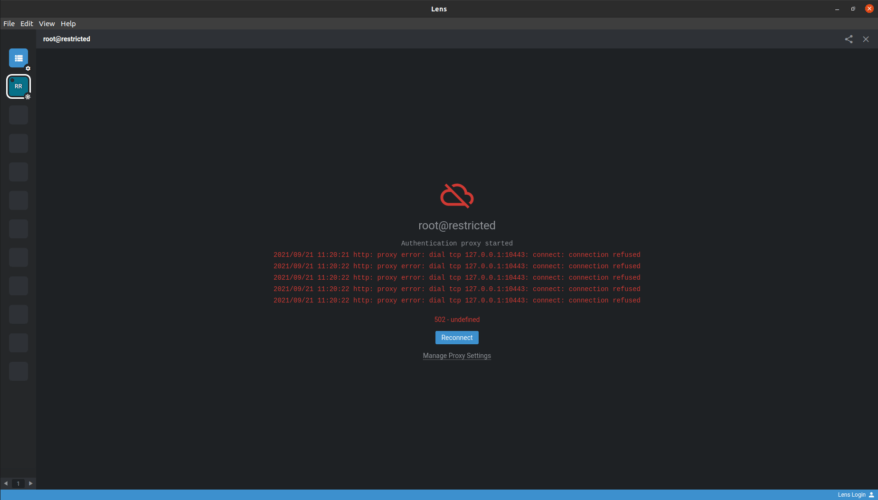Viewport: 878px width, 500px height.
Task: Close the root@restricted cluster view
Action: point(866,39)
